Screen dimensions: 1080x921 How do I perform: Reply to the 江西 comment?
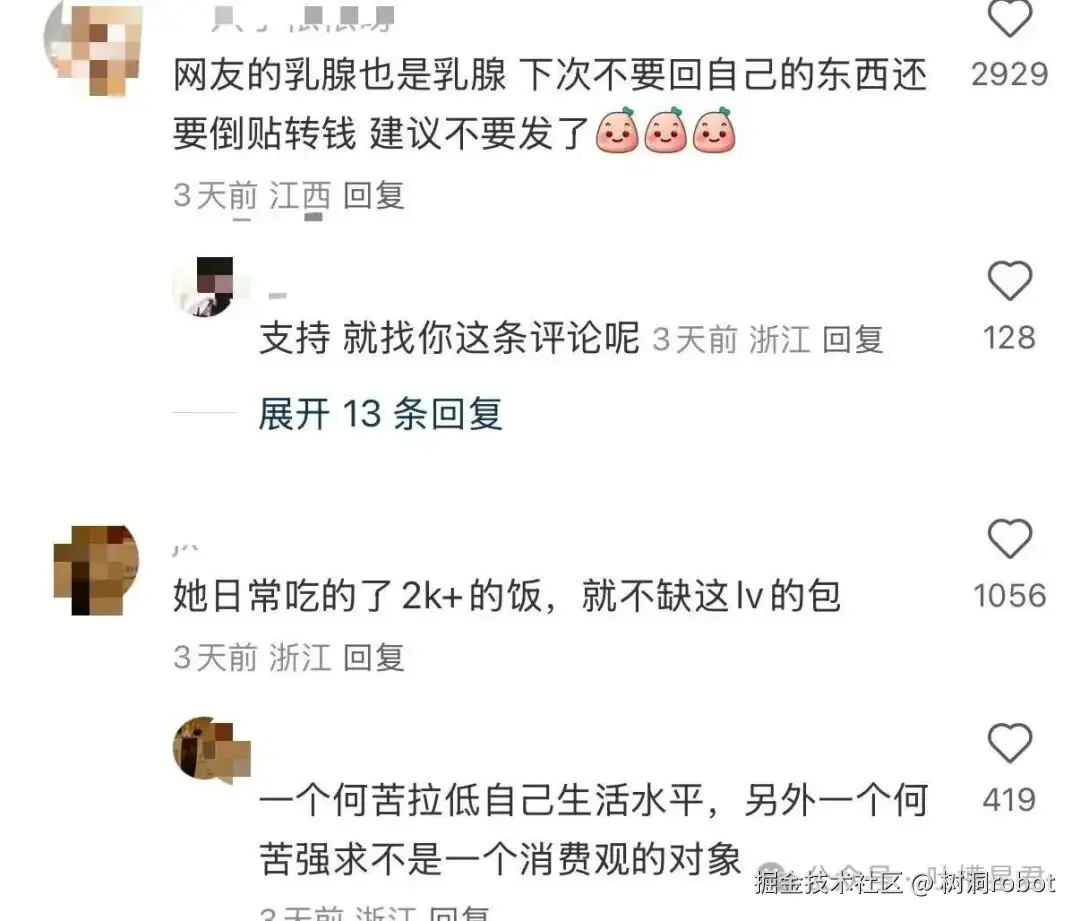pyautogui.click(x=373, y=196)
